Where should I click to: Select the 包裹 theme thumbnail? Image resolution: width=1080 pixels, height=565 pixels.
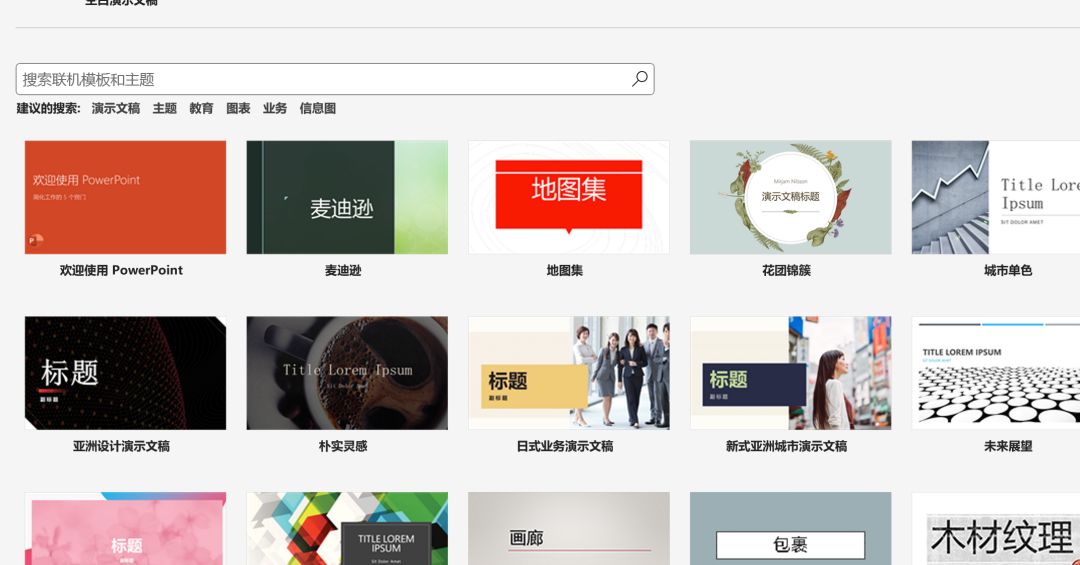pos(791,528)
